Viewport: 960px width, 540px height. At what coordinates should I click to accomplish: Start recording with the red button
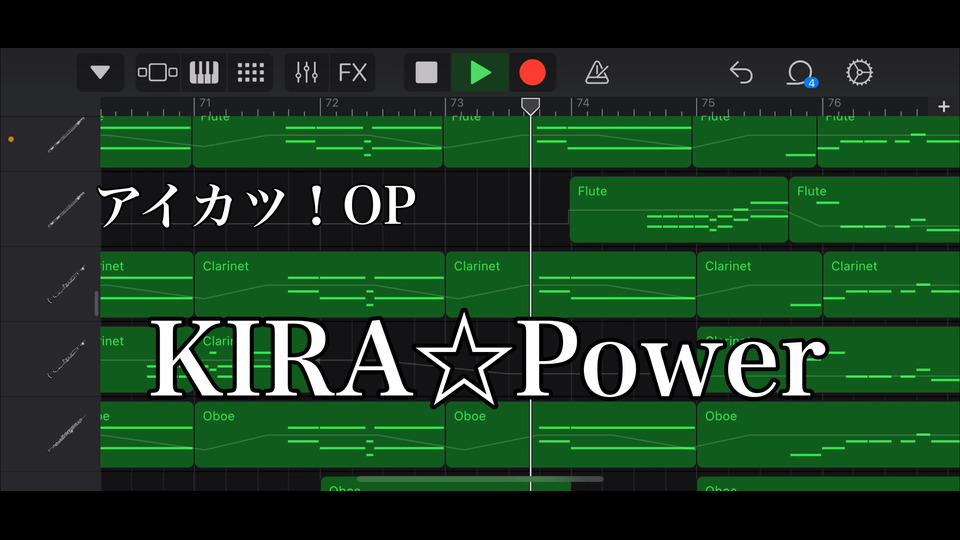(532, 72)
